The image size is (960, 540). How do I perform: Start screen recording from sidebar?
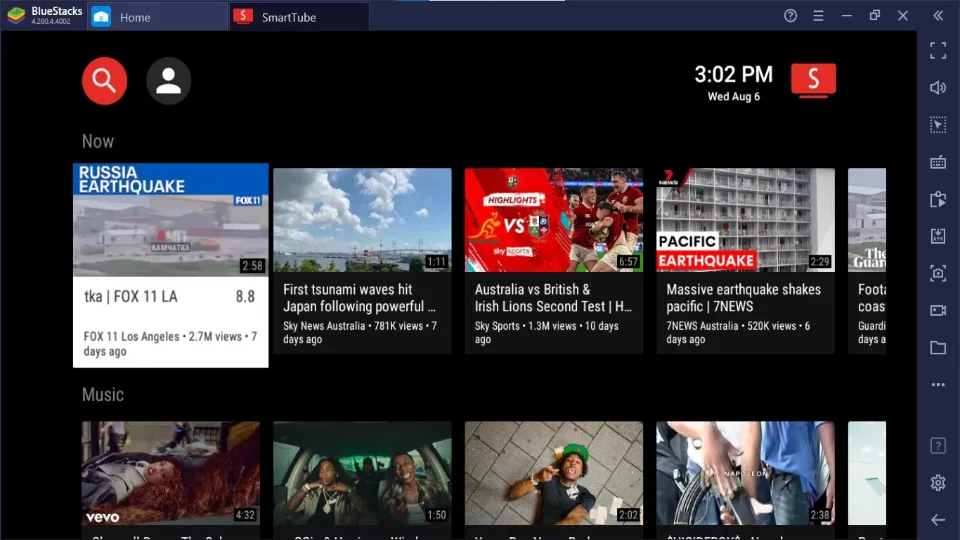[938, 310]
